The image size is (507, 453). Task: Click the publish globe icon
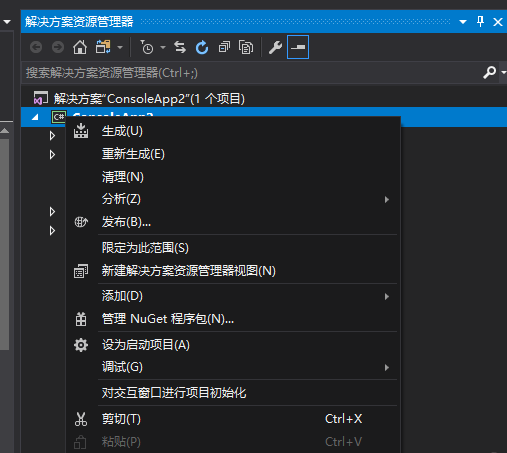pyautogui.click(x=81, y=222)
